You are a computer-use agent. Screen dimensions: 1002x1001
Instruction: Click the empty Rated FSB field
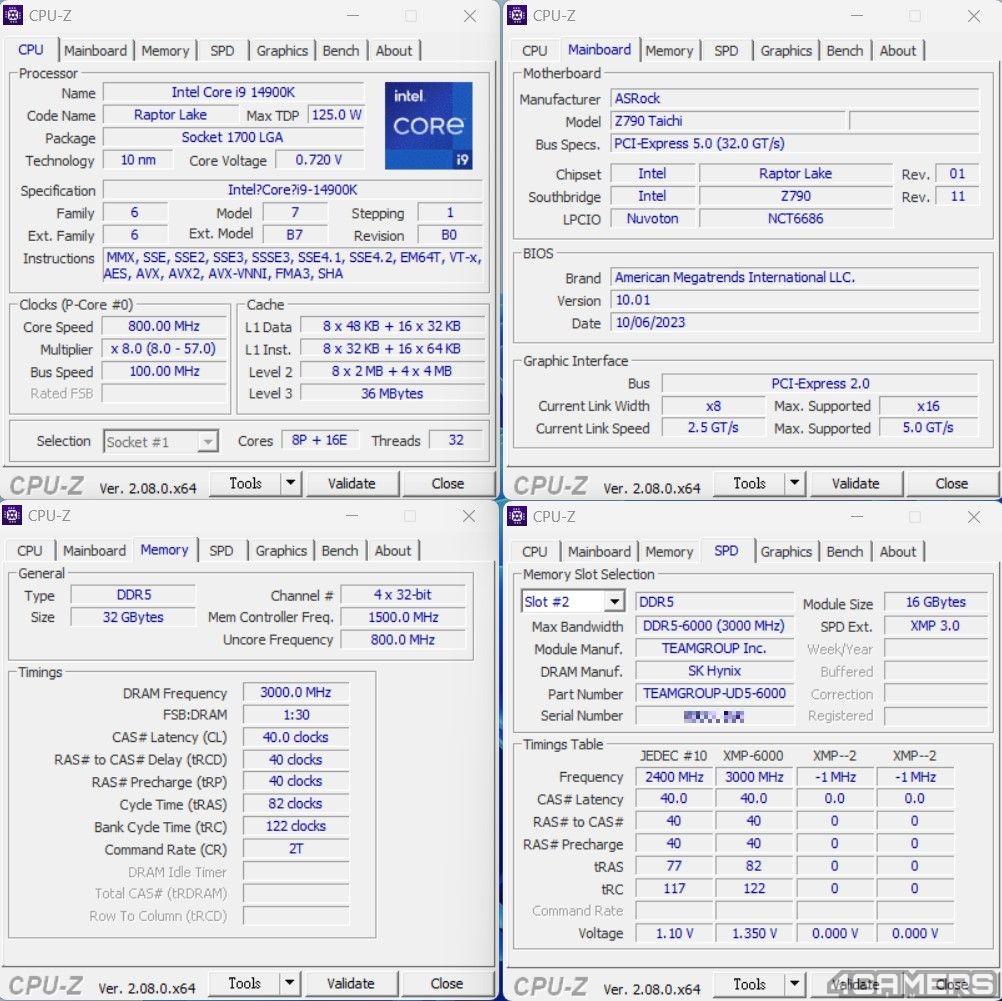click(164, 393)
